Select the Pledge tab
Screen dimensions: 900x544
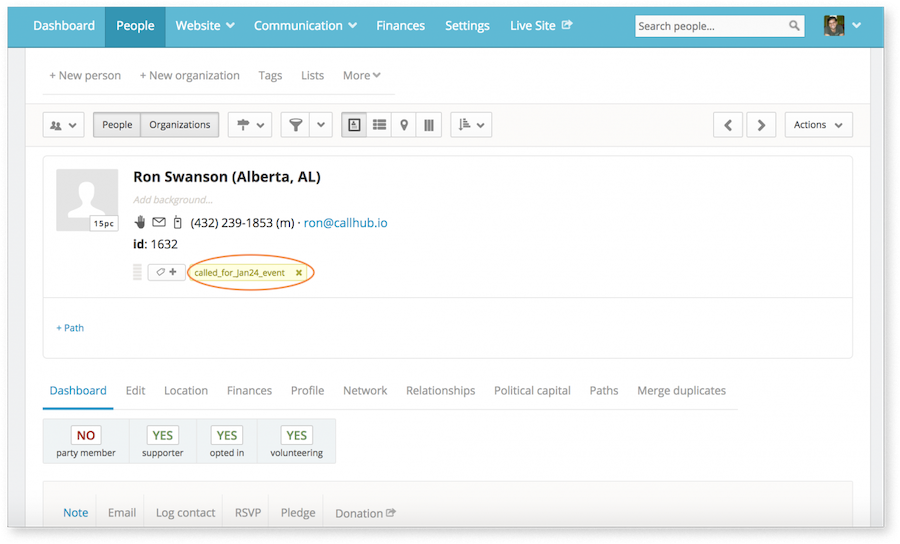[x=298, y=512]
